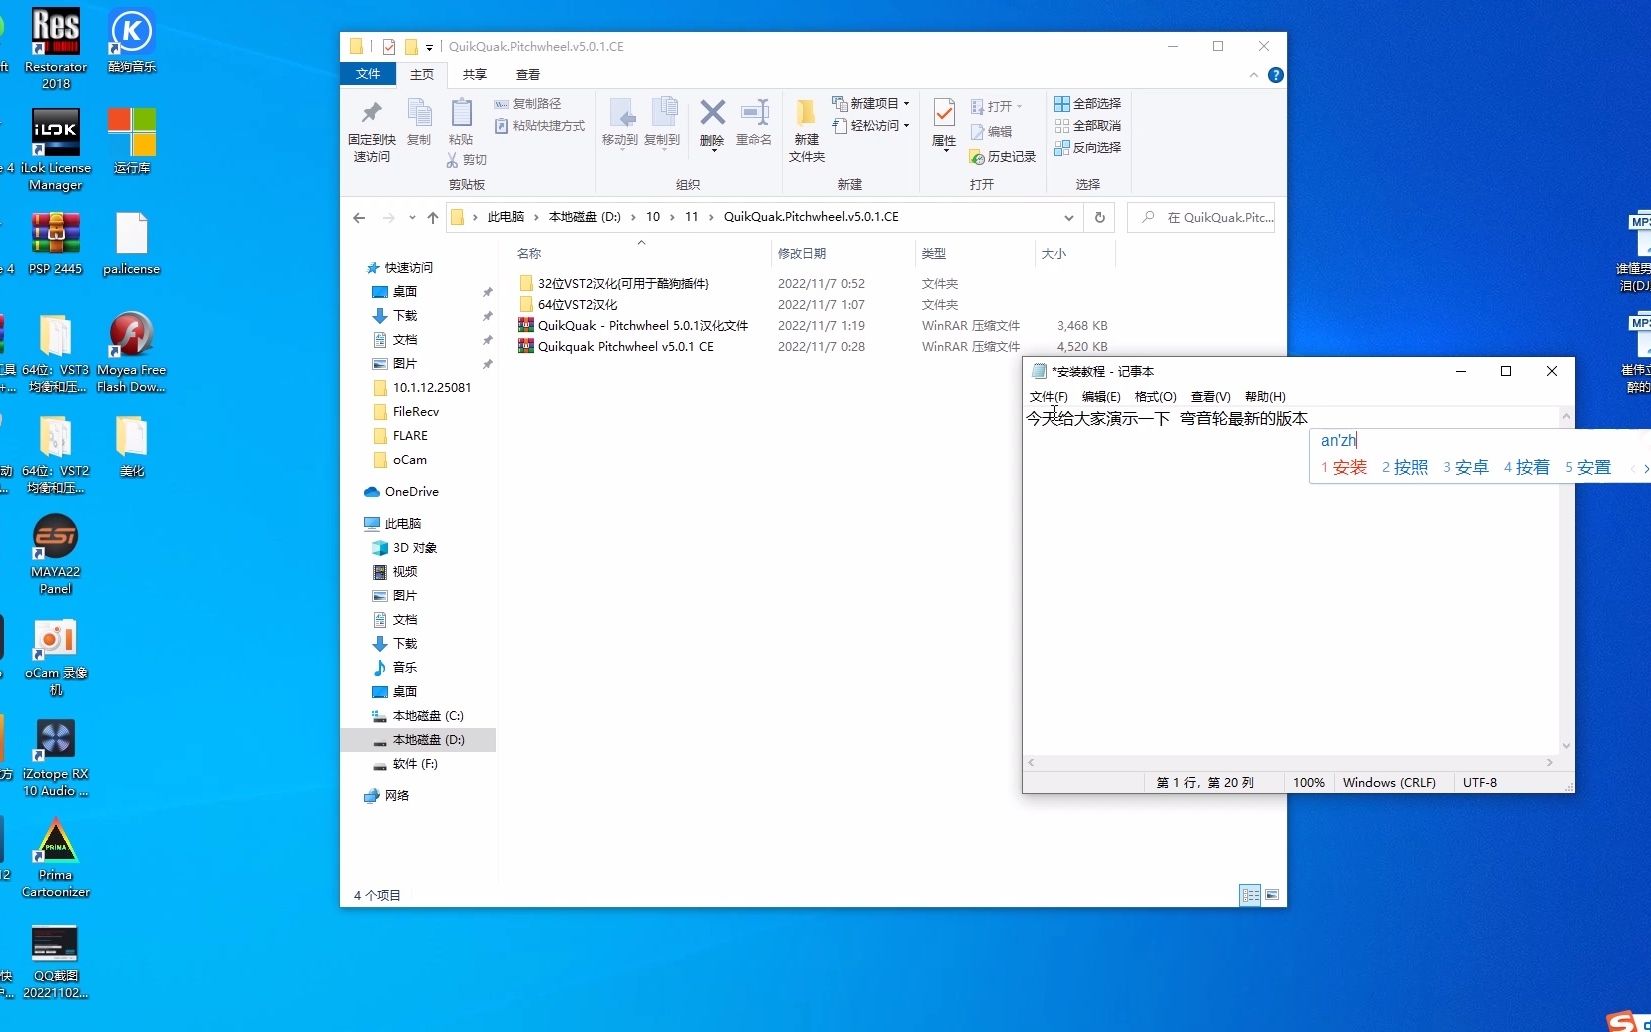Screen dimensions: 1651x1032
Task: Click the Rename icon
Action: [754, 122]
